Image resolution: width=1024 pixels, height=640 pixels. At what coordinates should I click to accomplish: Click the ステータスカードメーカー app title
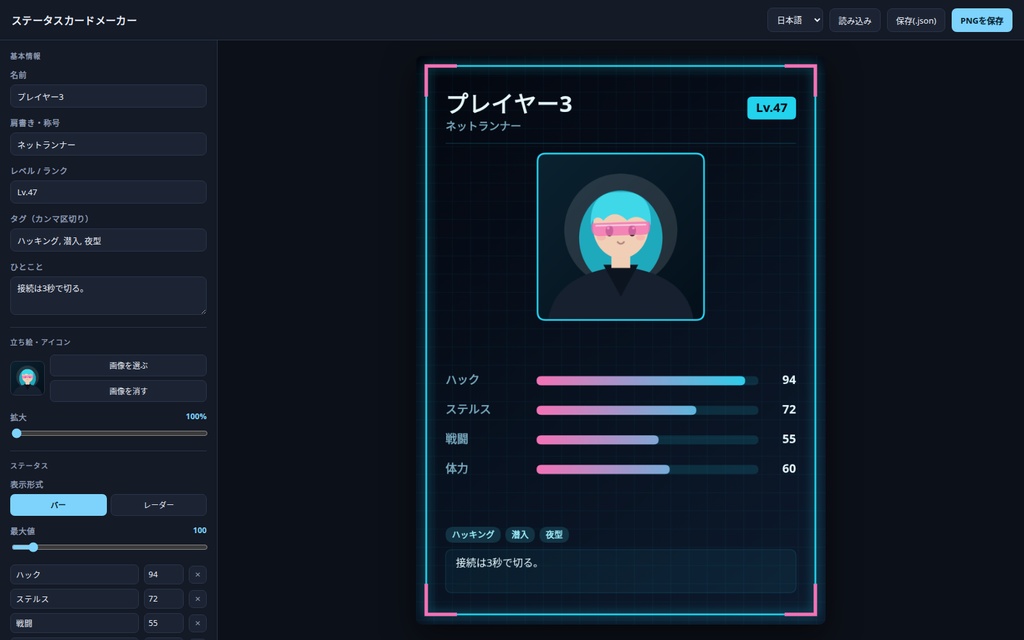click(x=74, y=20)
